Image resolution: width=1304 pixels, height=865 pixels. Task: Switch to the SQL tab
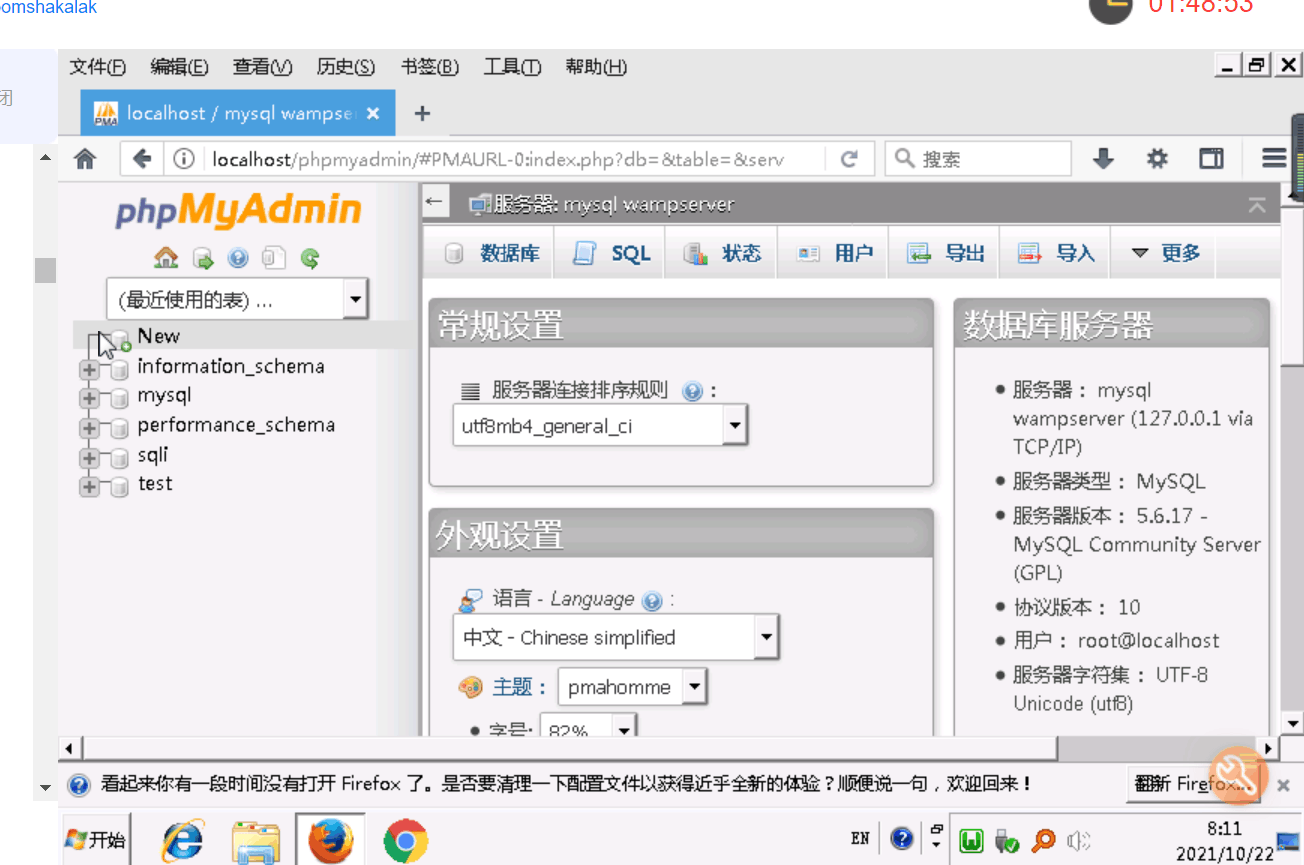click(x=611, y=253)
